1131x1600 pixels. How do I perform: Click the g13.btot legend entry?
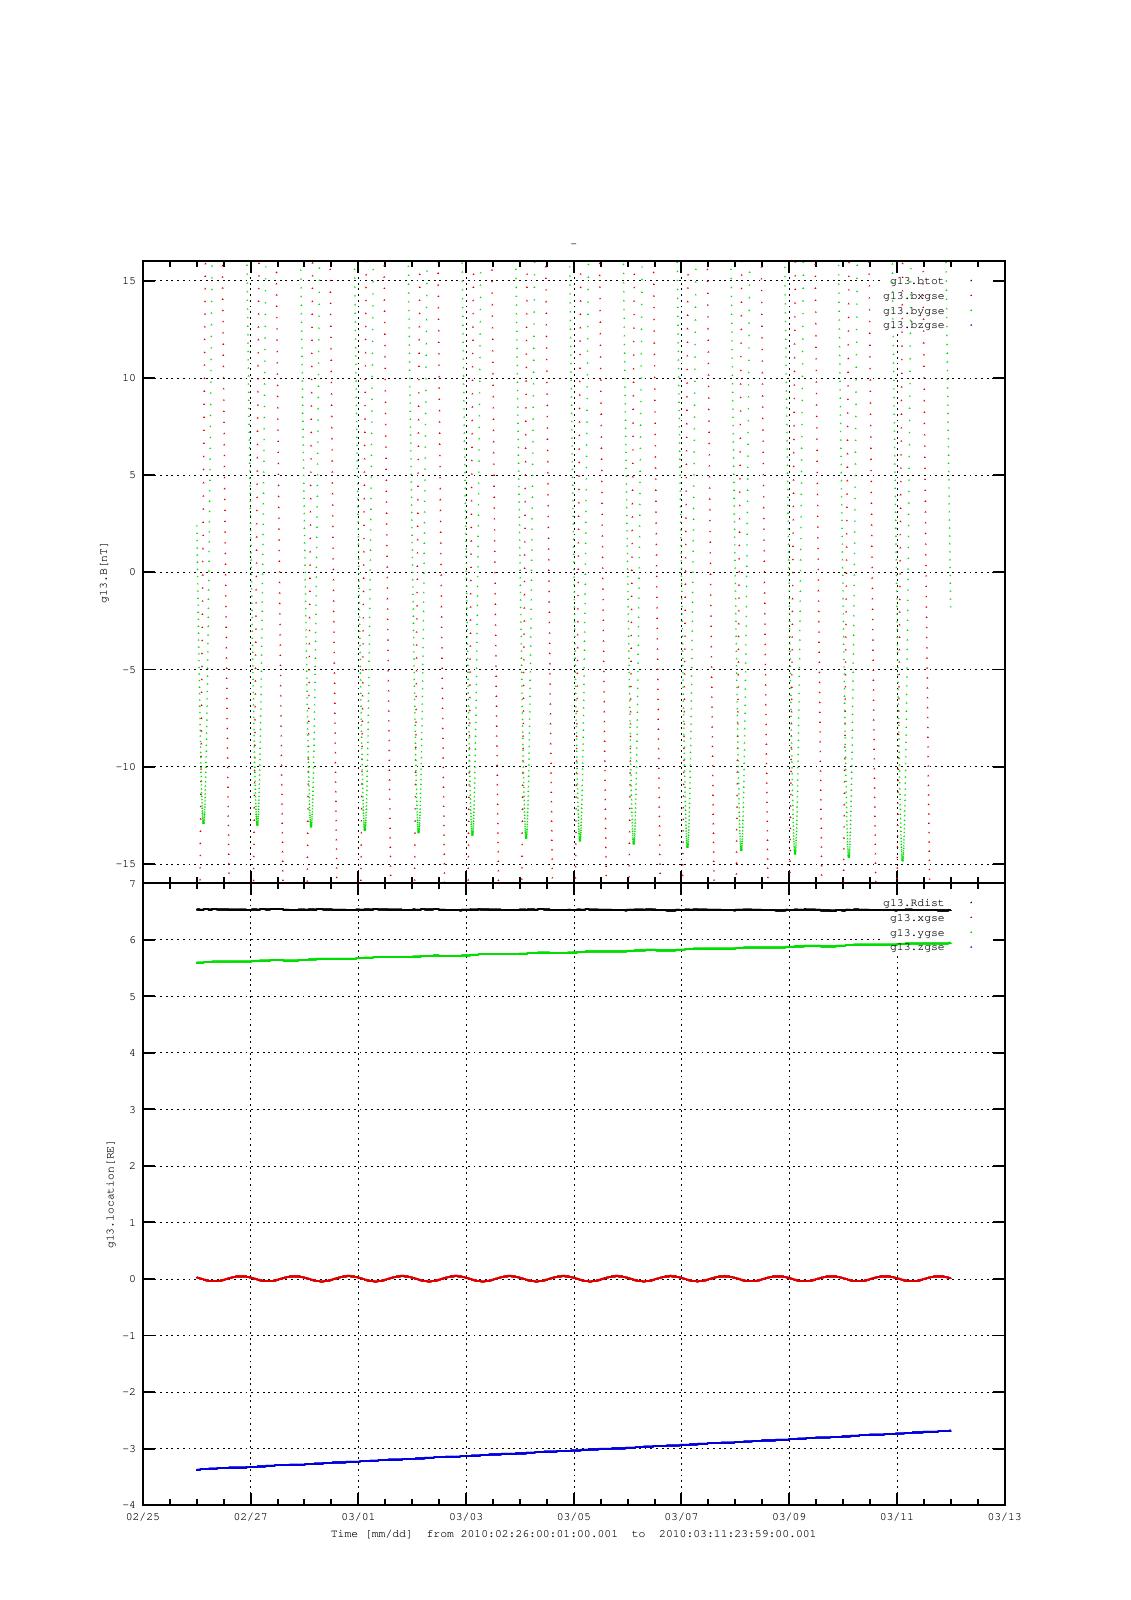pos(916,281)
